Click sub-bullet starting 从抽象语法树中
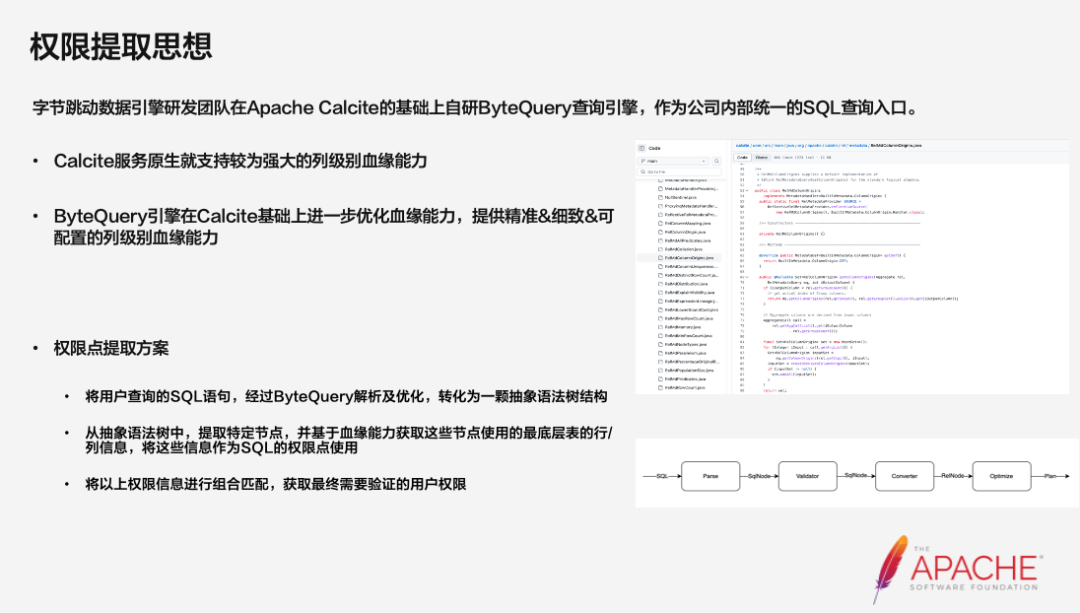 [349, 440]
